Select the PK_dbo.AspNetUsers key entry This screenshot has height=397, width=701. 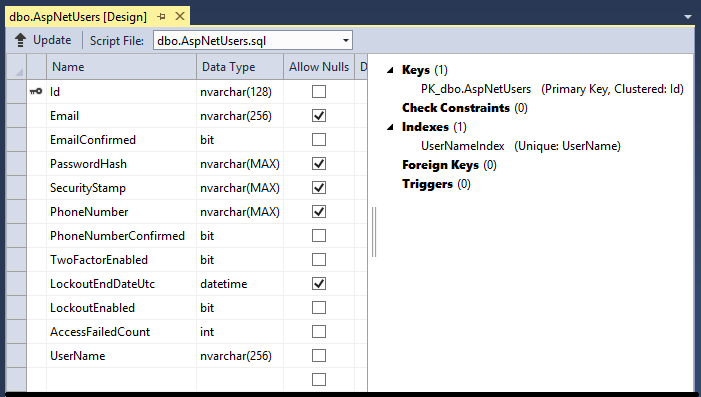(552, 89)
